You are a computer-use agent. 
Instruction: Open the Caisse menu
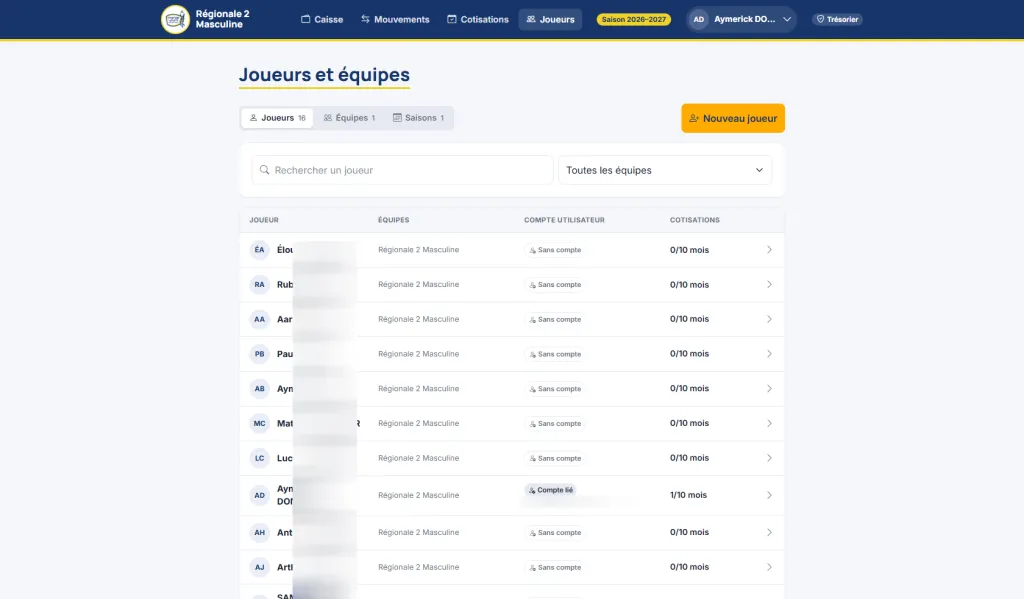322,20
